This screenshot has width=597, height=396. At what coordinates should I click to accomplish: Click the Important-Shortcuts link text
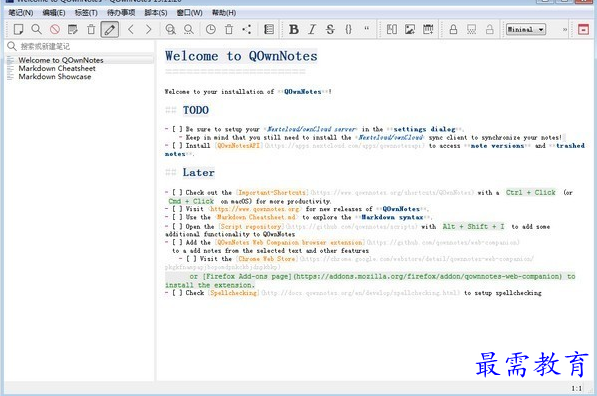272,193
